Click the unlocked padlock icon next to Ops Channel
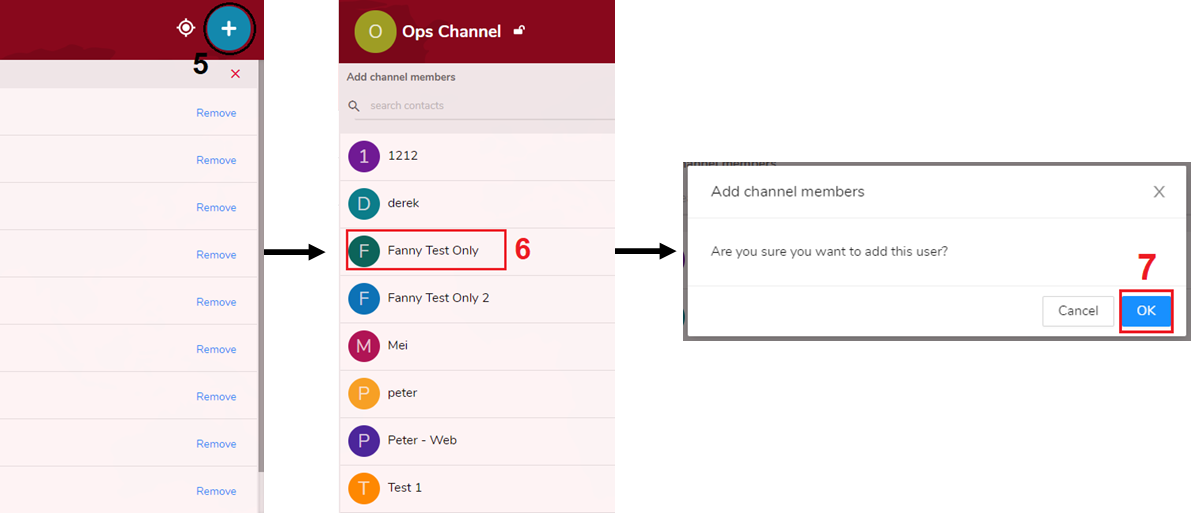The height and width of the screenshot is (513, 1191). tap(519, 30)
